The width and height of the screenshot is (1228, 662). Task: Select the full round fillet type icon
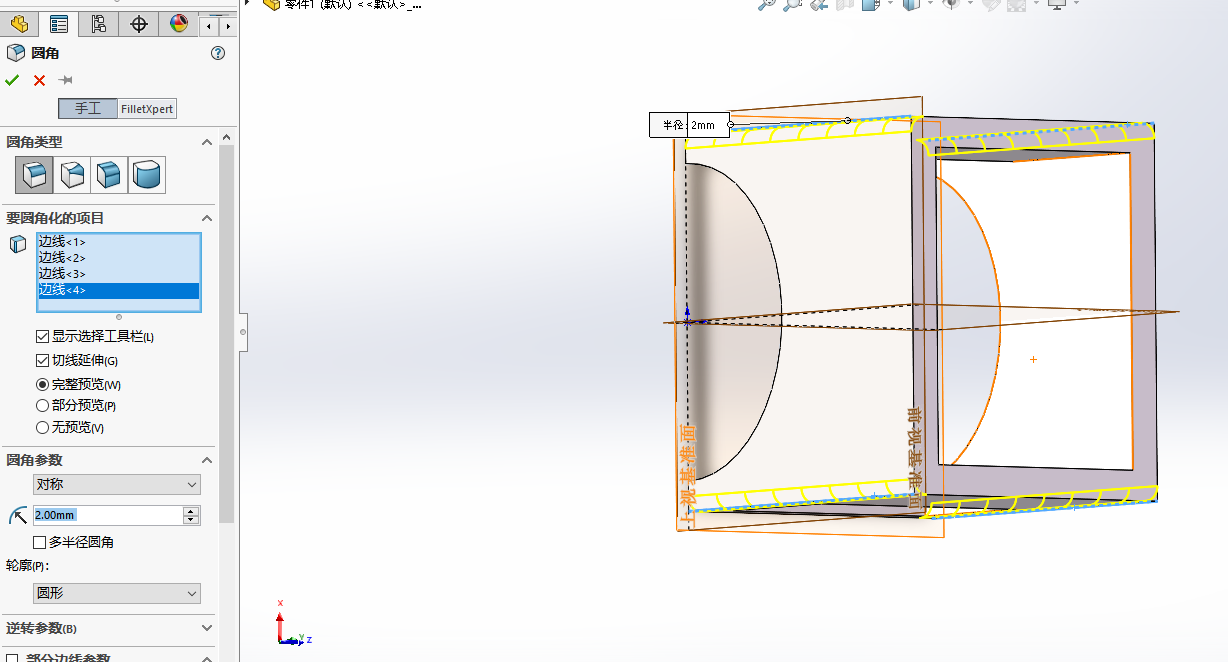(147, 175)
